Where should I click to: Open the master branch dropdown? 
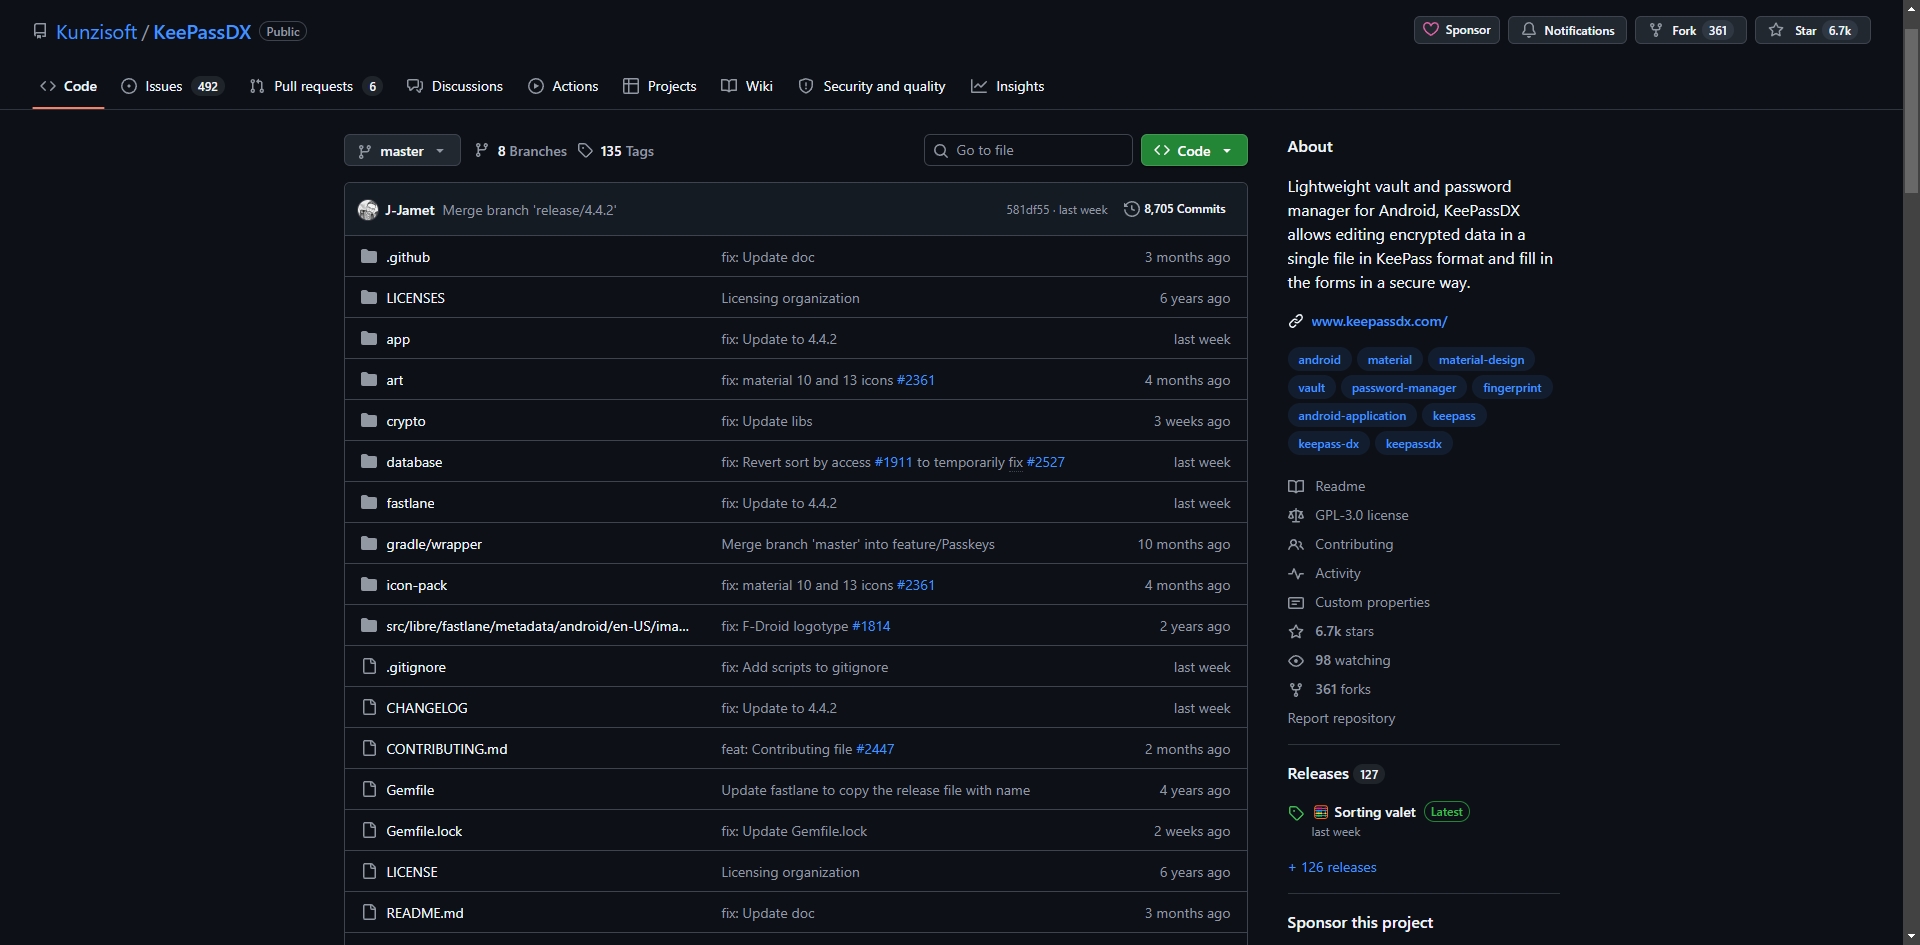[402, 151]
